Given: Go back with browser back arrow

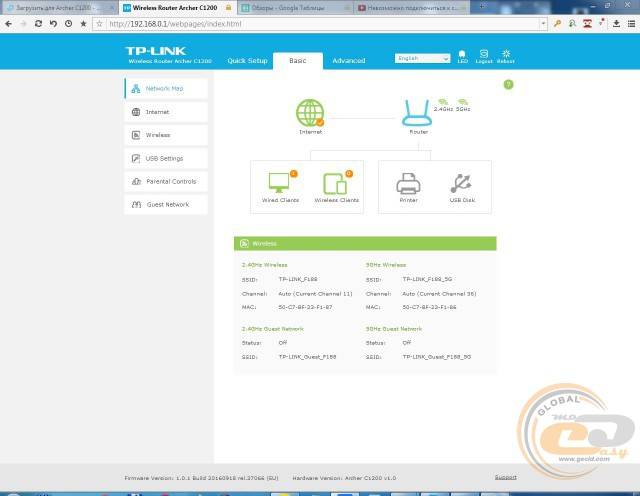Looking at the screenshot, I should pyautogui.click(x=8, y=24).
